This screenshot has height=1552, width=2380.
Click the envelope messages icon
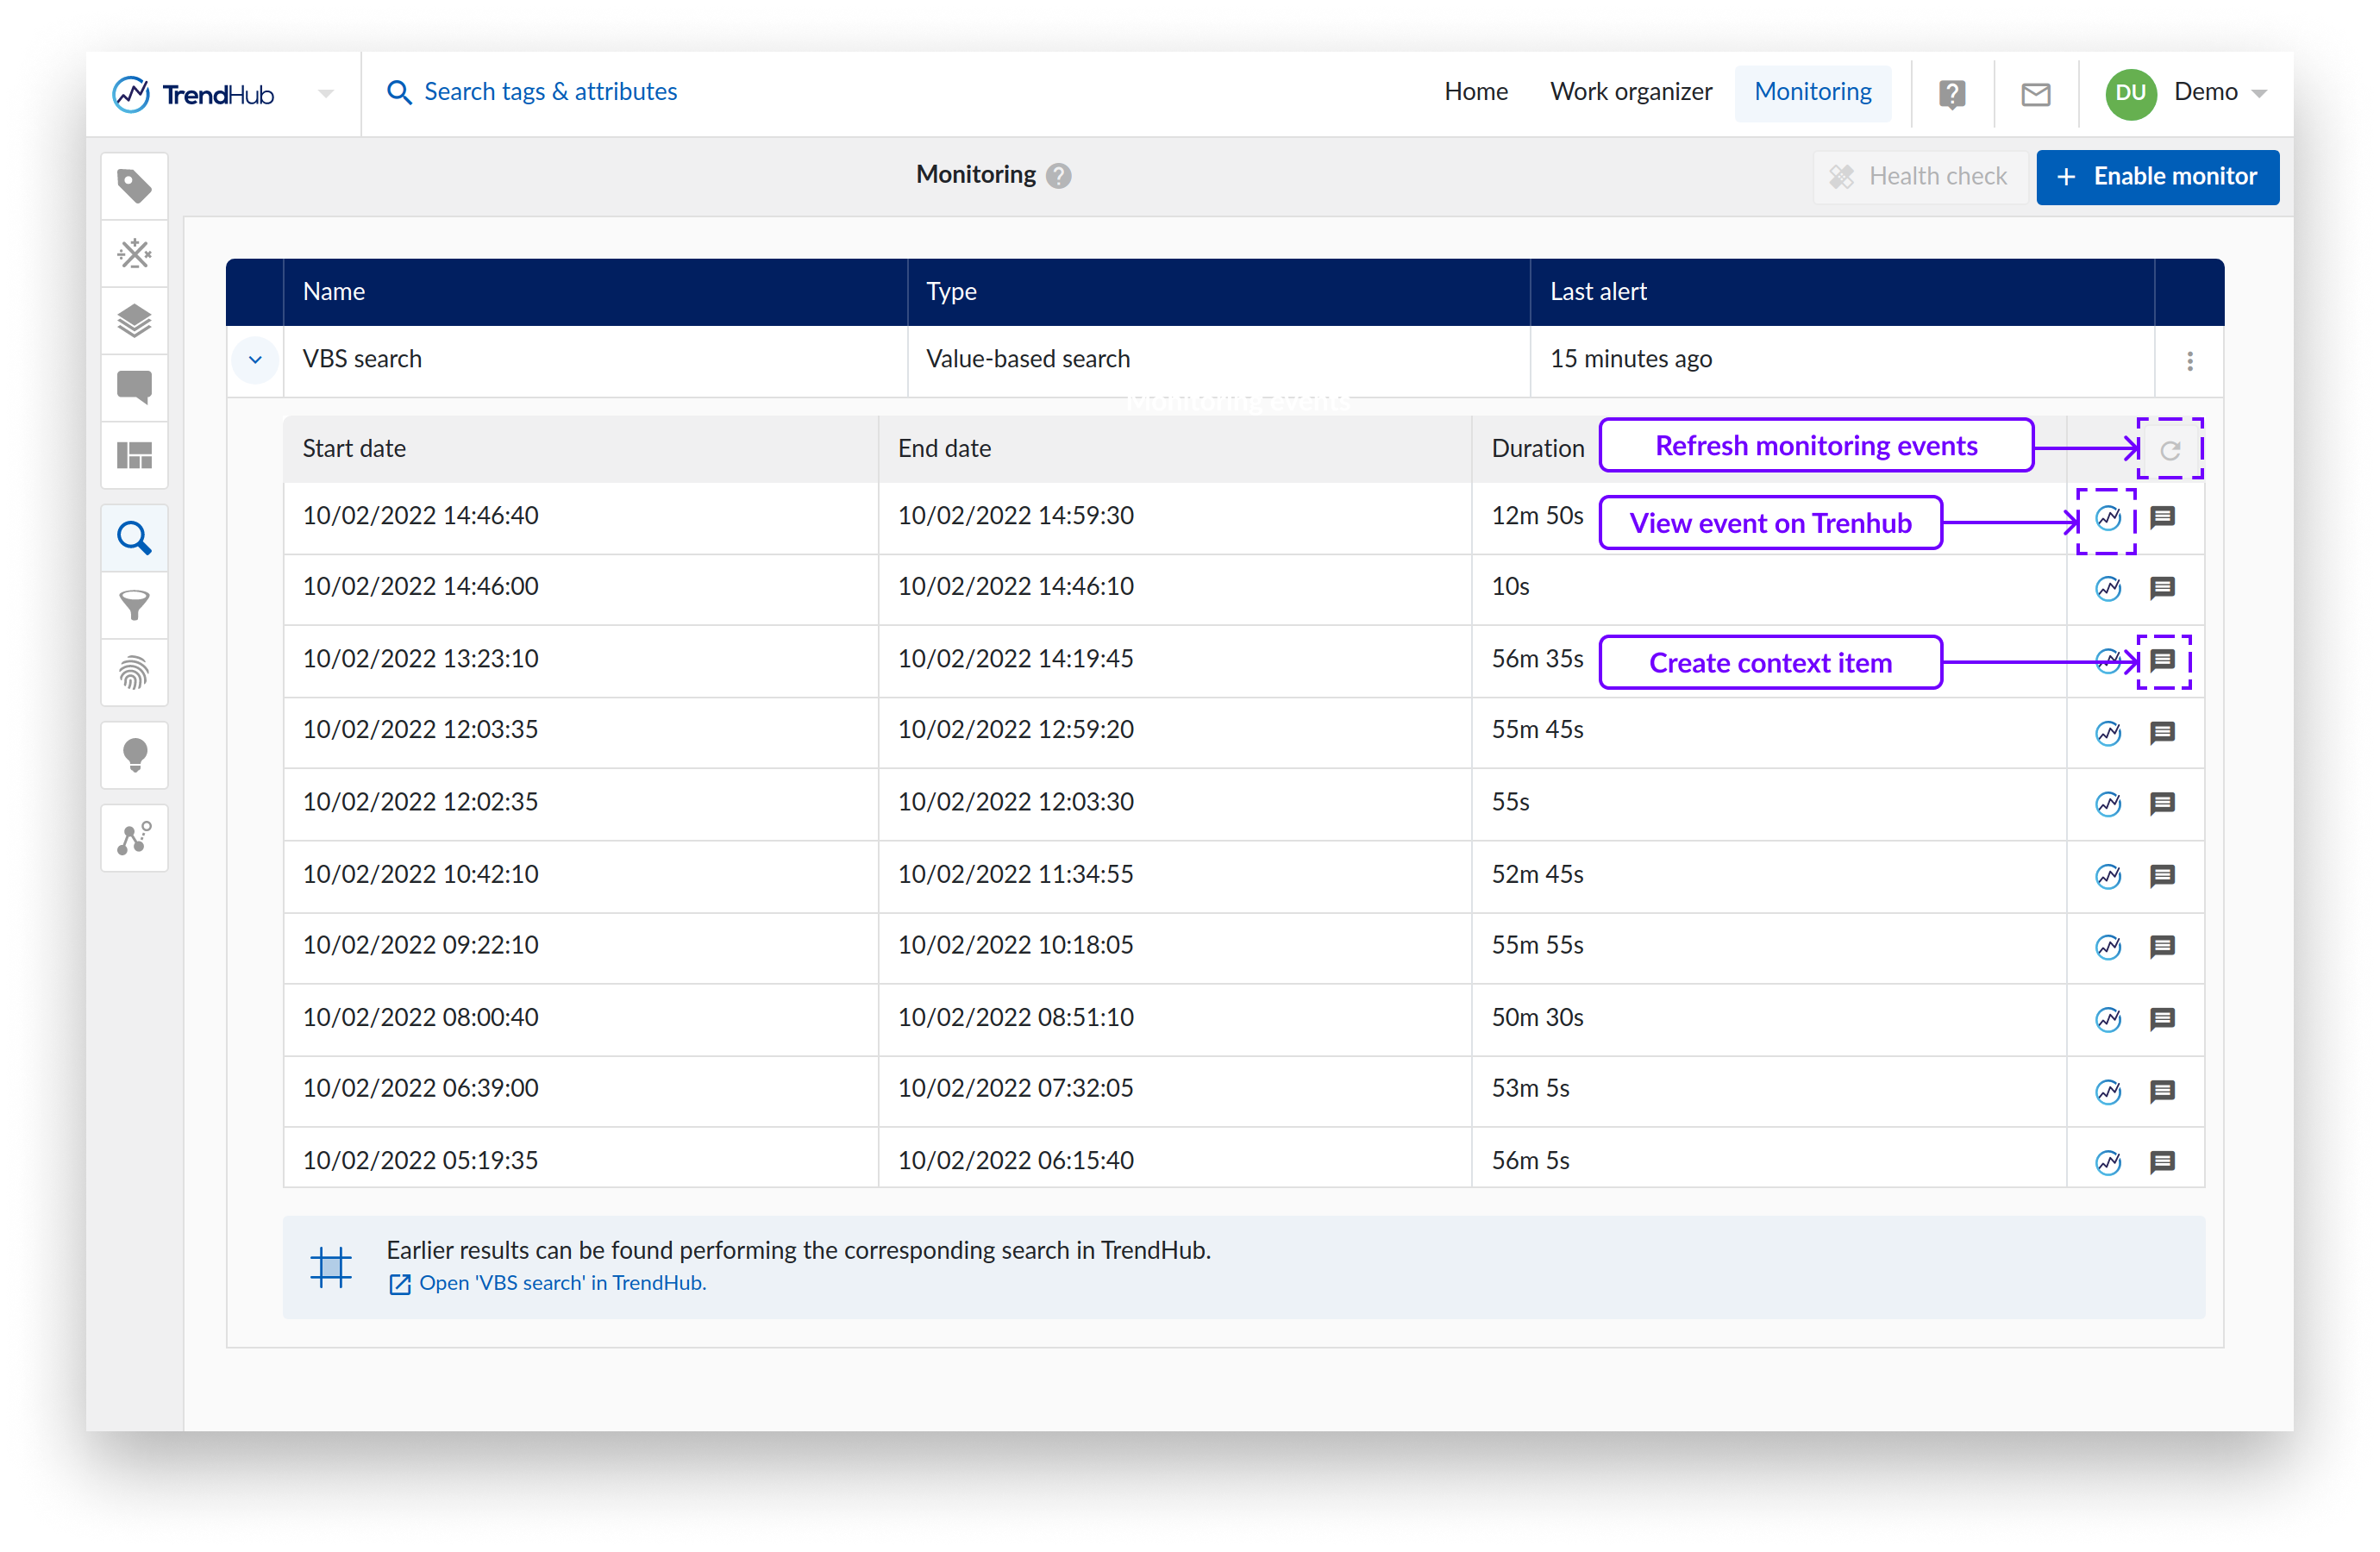pyautogui.click(x=2035, y=94)
